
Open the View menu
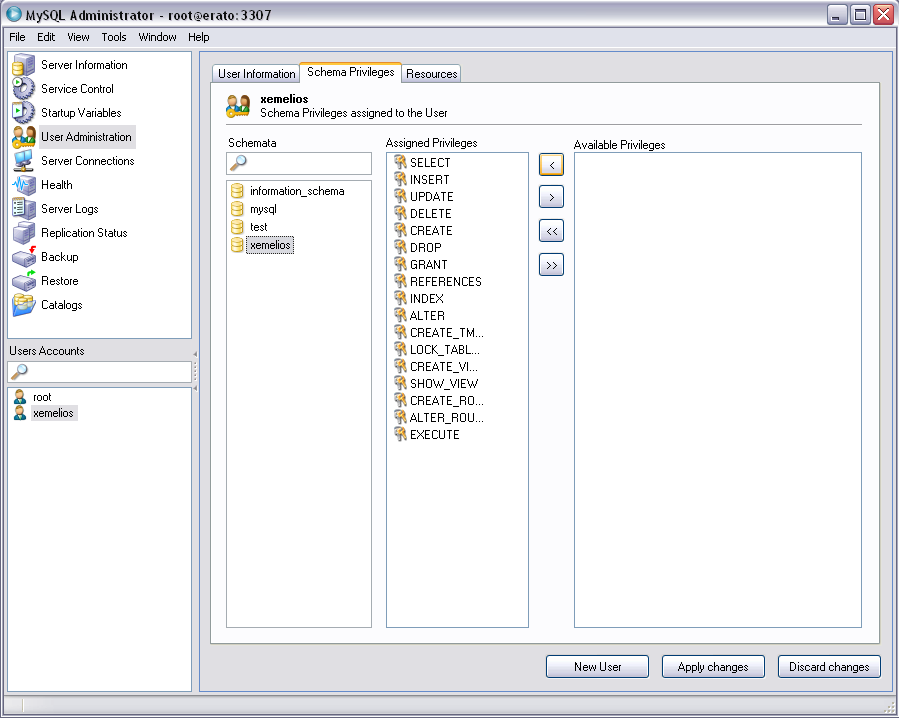pos(78,37)
